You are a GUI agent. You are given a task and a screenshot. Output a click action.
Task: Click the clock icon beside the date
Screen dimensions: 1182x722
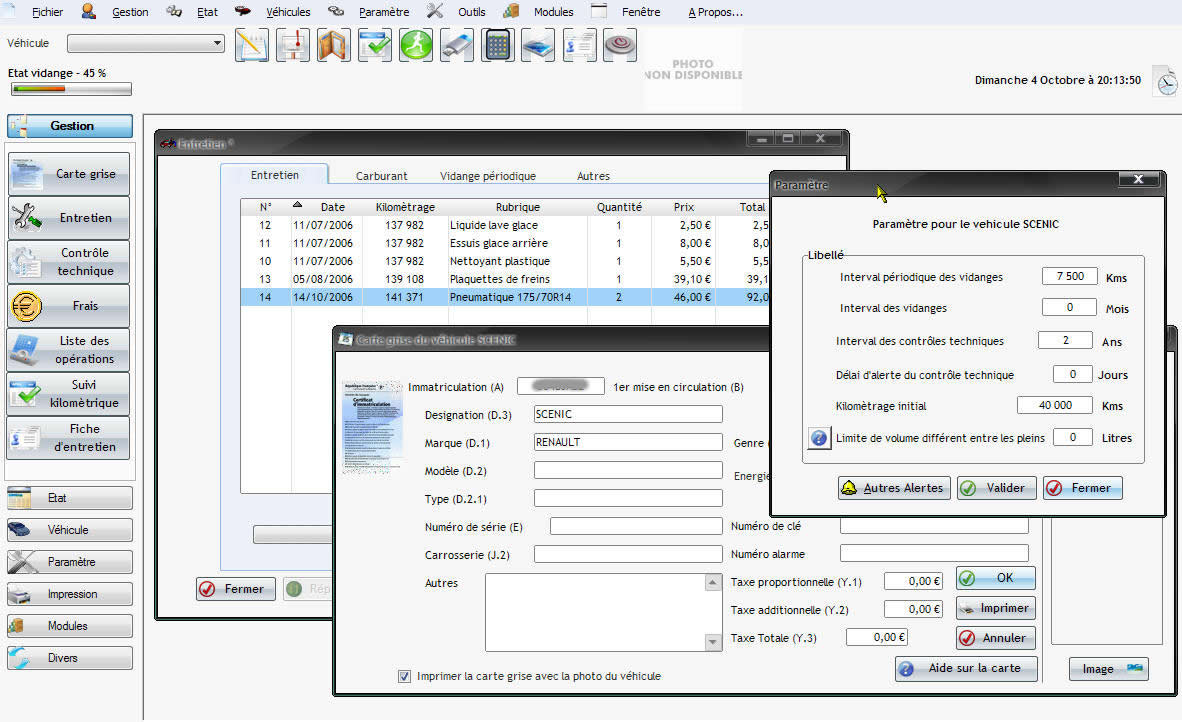click(1166, 81)
